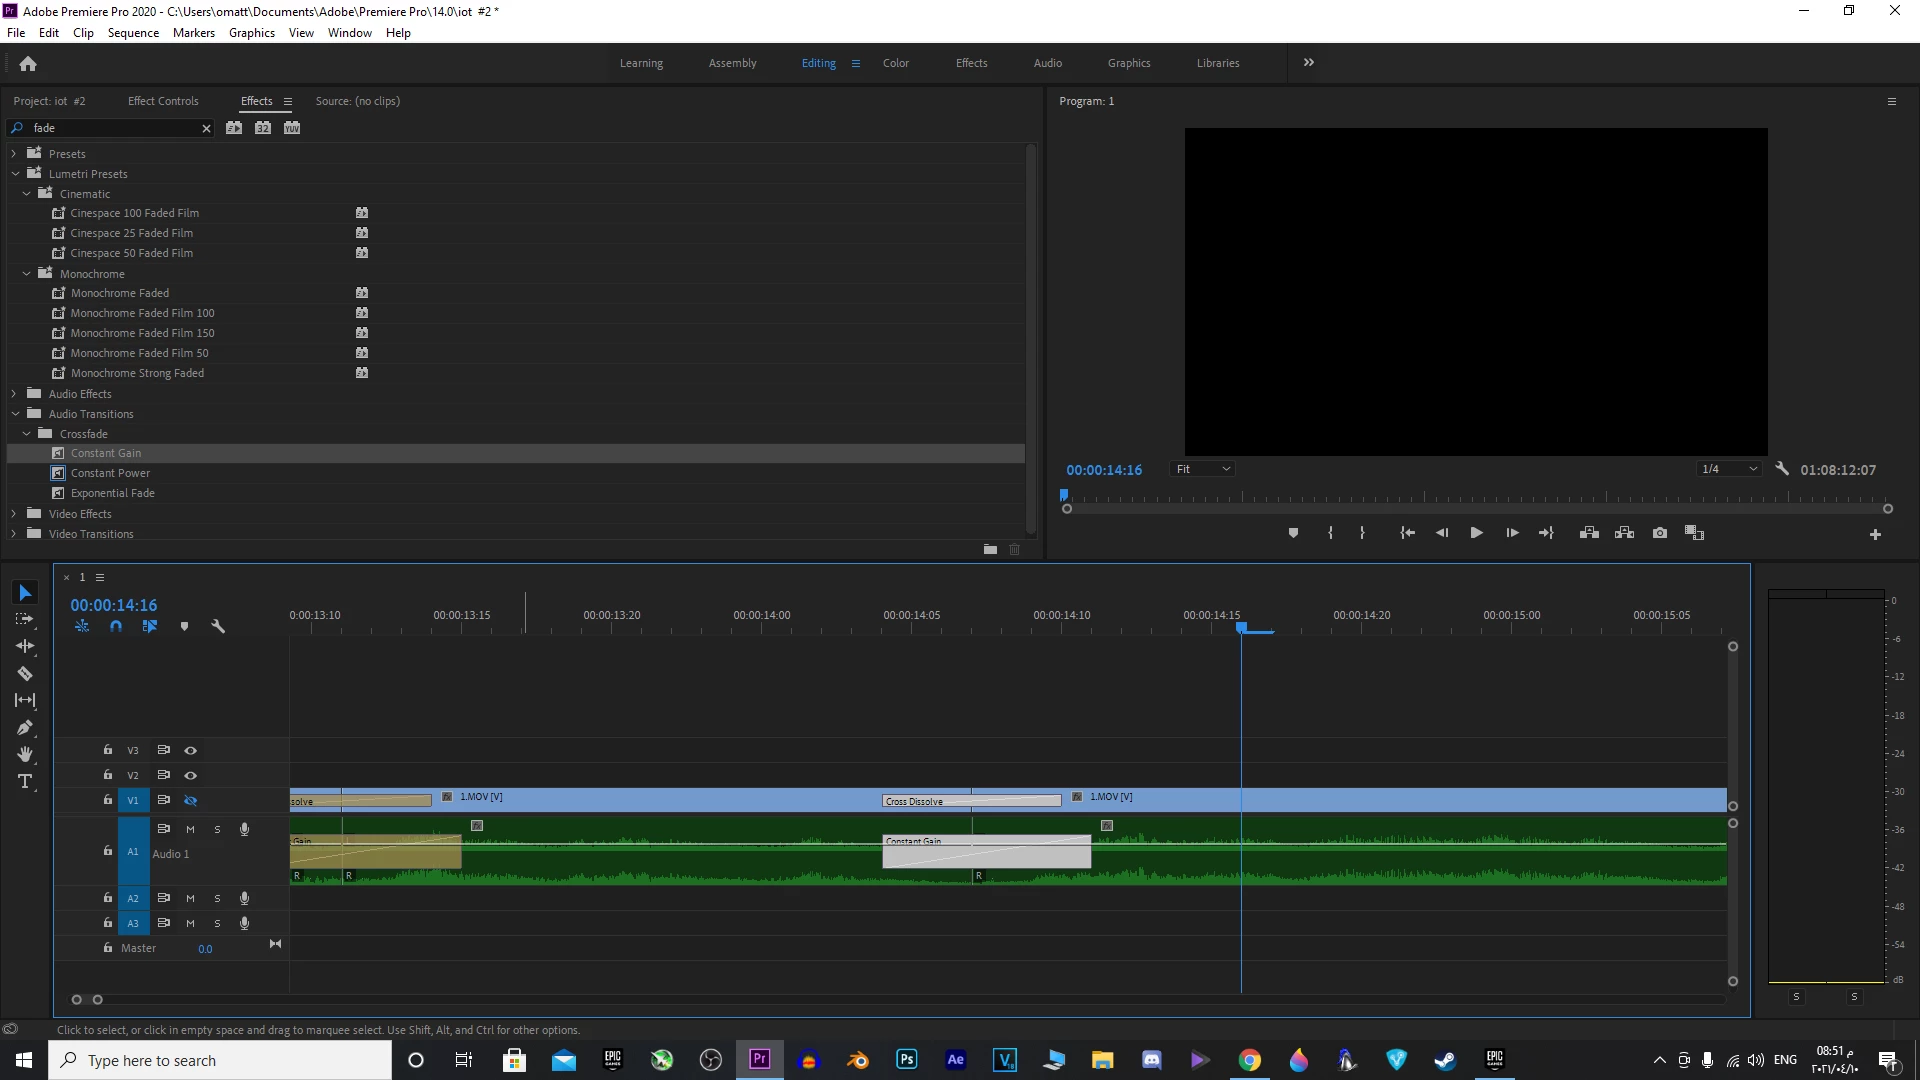Select the Hand tool
This screenshot has width=1920, height=1080.
[25, 755]
